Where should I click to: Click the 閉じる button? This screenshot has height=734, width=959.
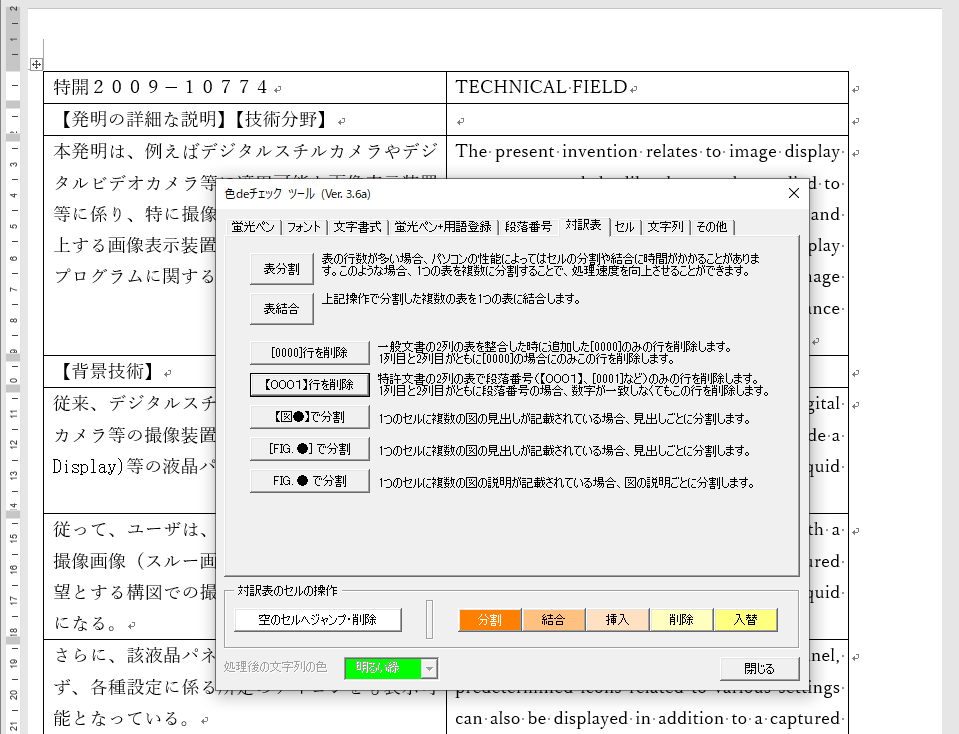click(x=759, y=669)
